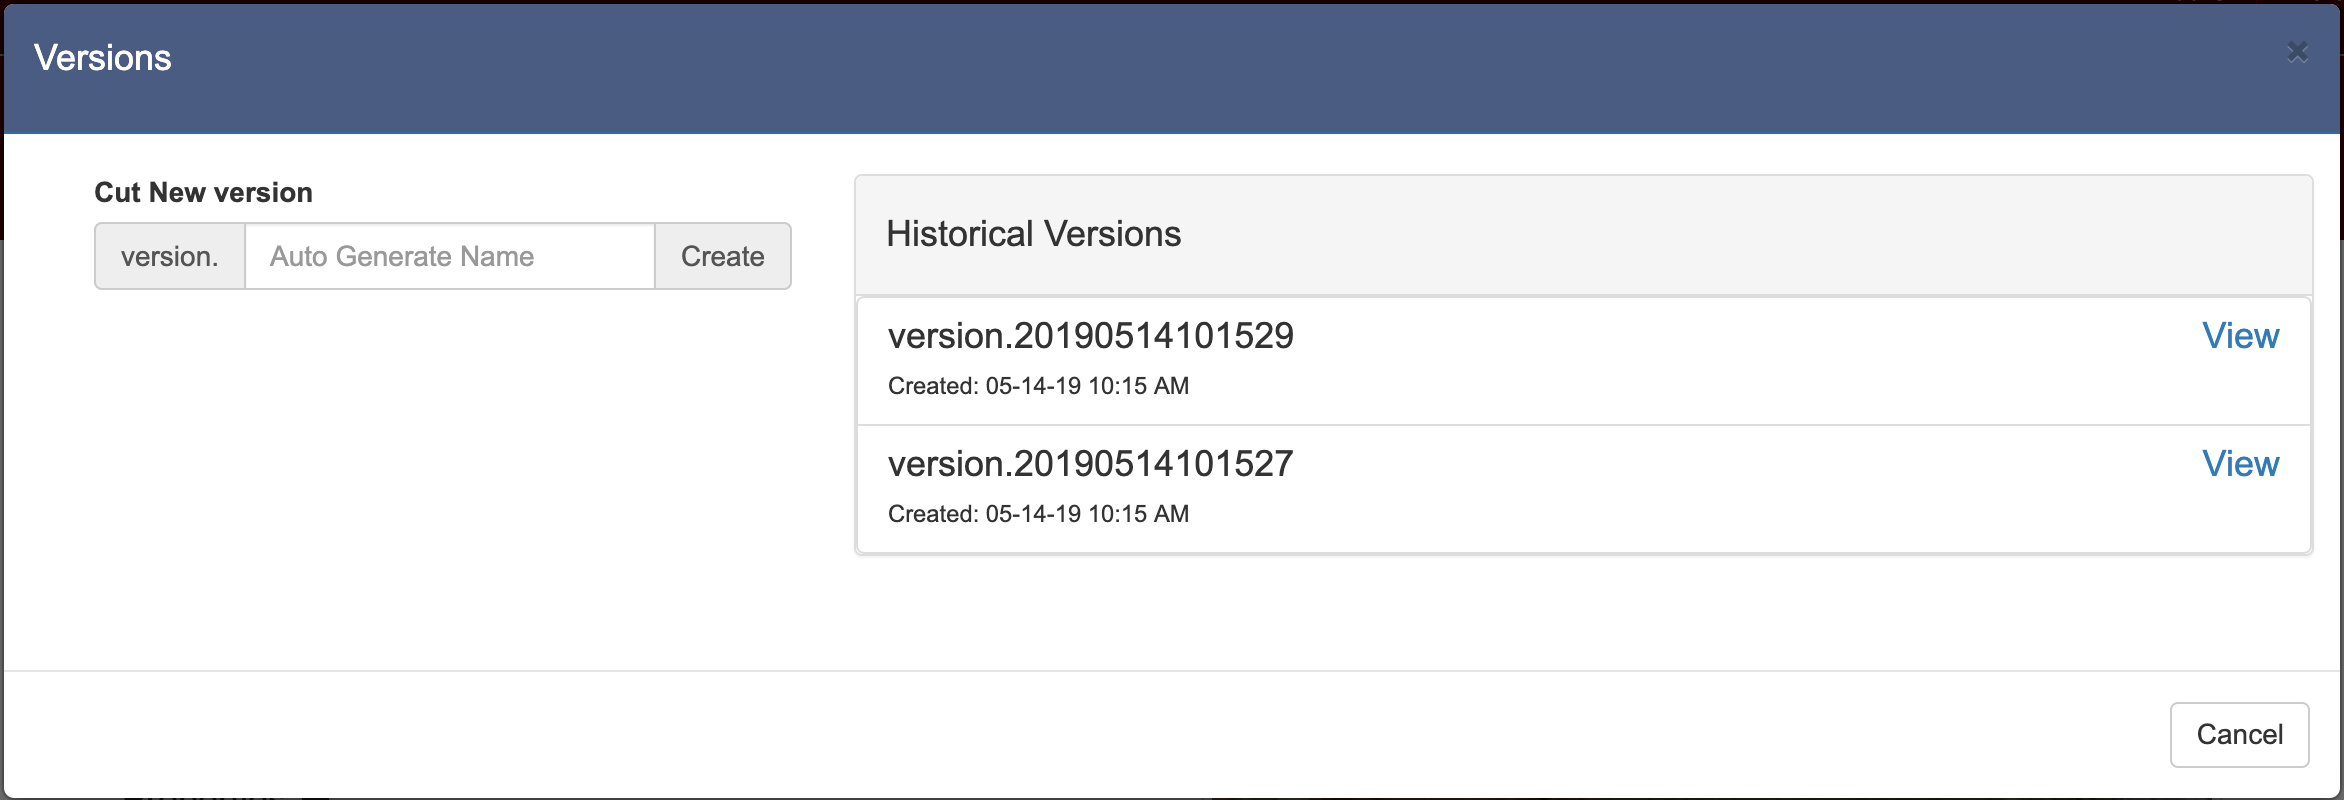2344x800 pixels.
Task: Click the Versions dialog title
Action: pyautogui.click(x=103, y=58)
